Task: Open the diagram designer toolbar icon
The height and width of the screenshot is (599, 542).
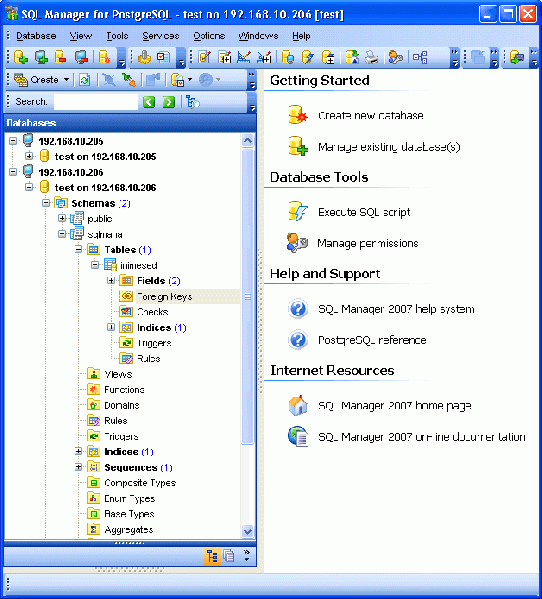Action: coord(420,57)
